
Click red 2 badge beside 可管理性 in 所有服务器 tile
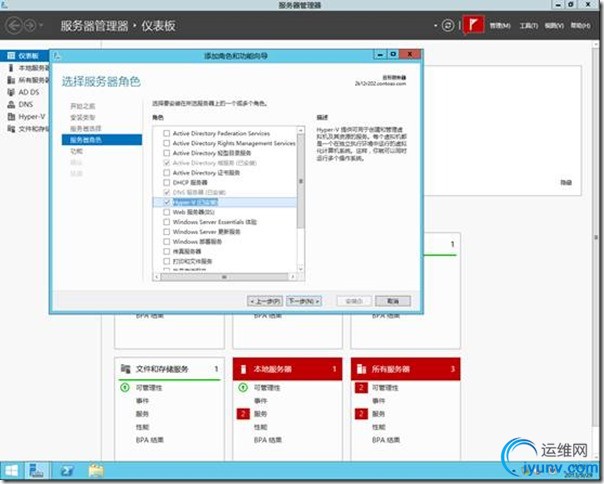click(x=361, y=388)
